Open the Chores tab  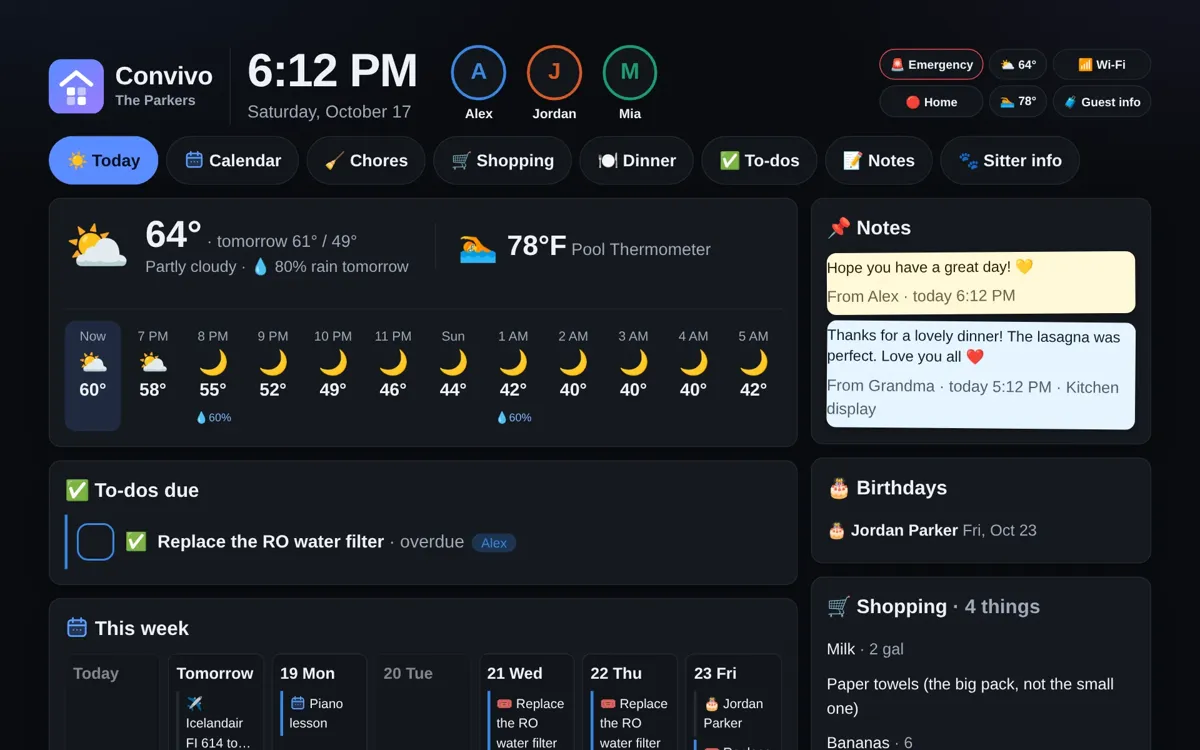click(x=366, y=160)
